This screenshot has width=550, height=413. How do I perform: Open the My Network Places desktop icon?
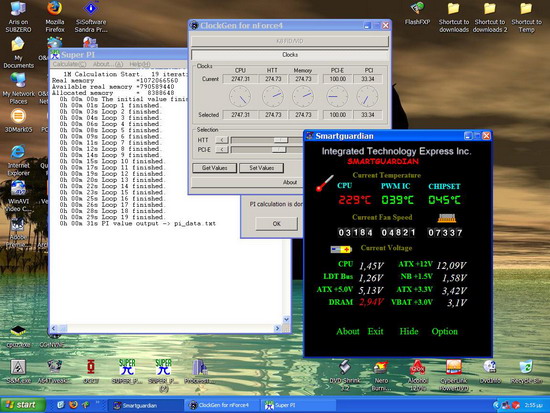pyautogui.click(x=18, y=88)
